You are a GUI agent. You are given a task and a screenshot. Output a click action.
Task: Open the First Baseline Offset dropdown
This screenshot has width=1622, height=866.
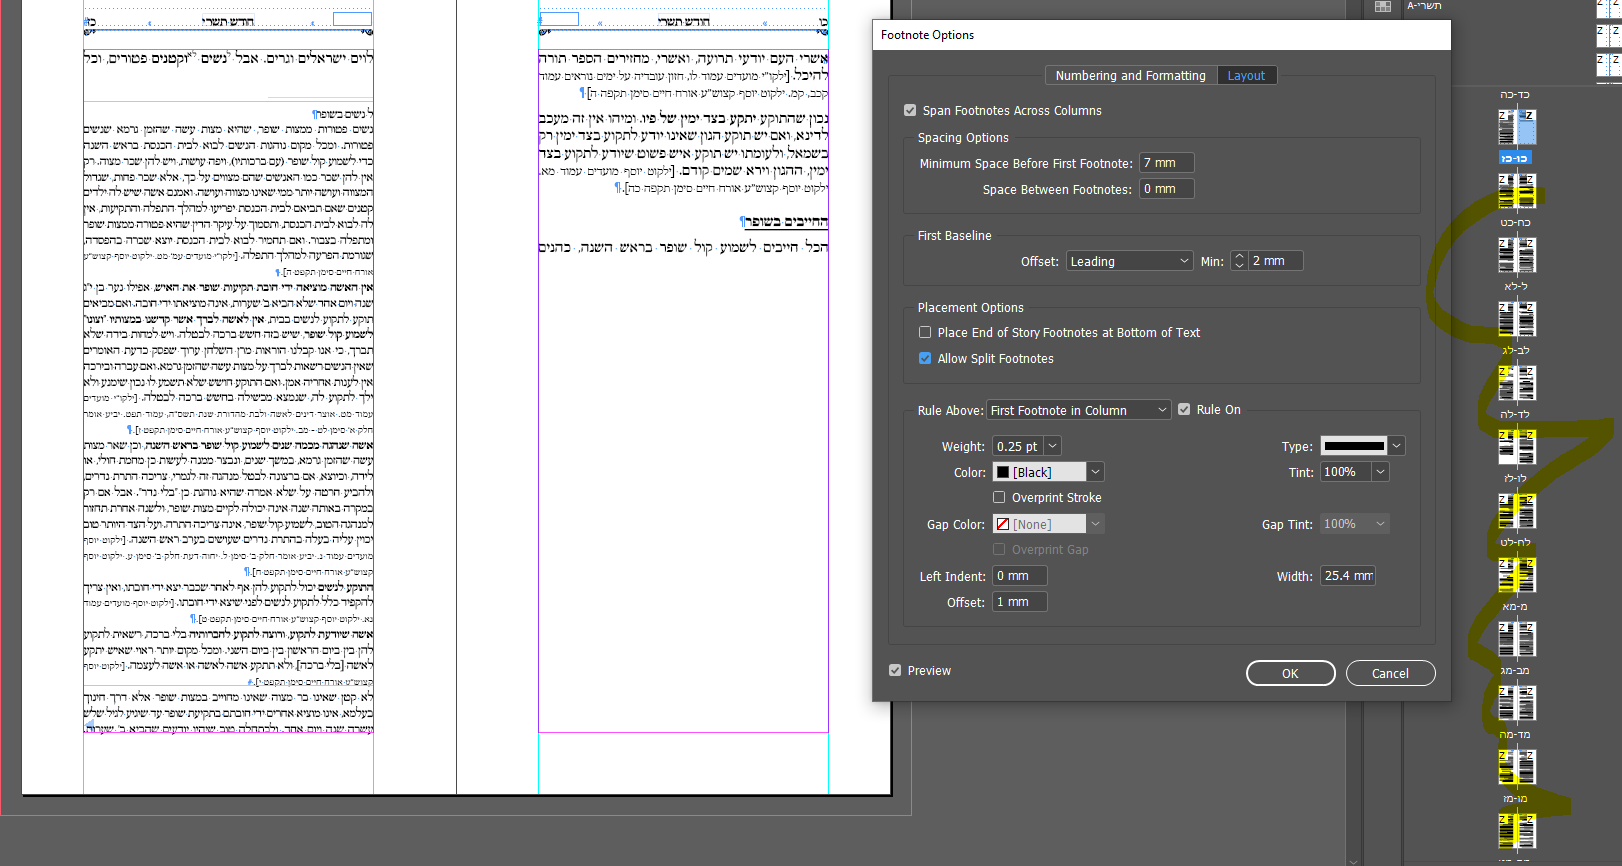[1129, 261]
